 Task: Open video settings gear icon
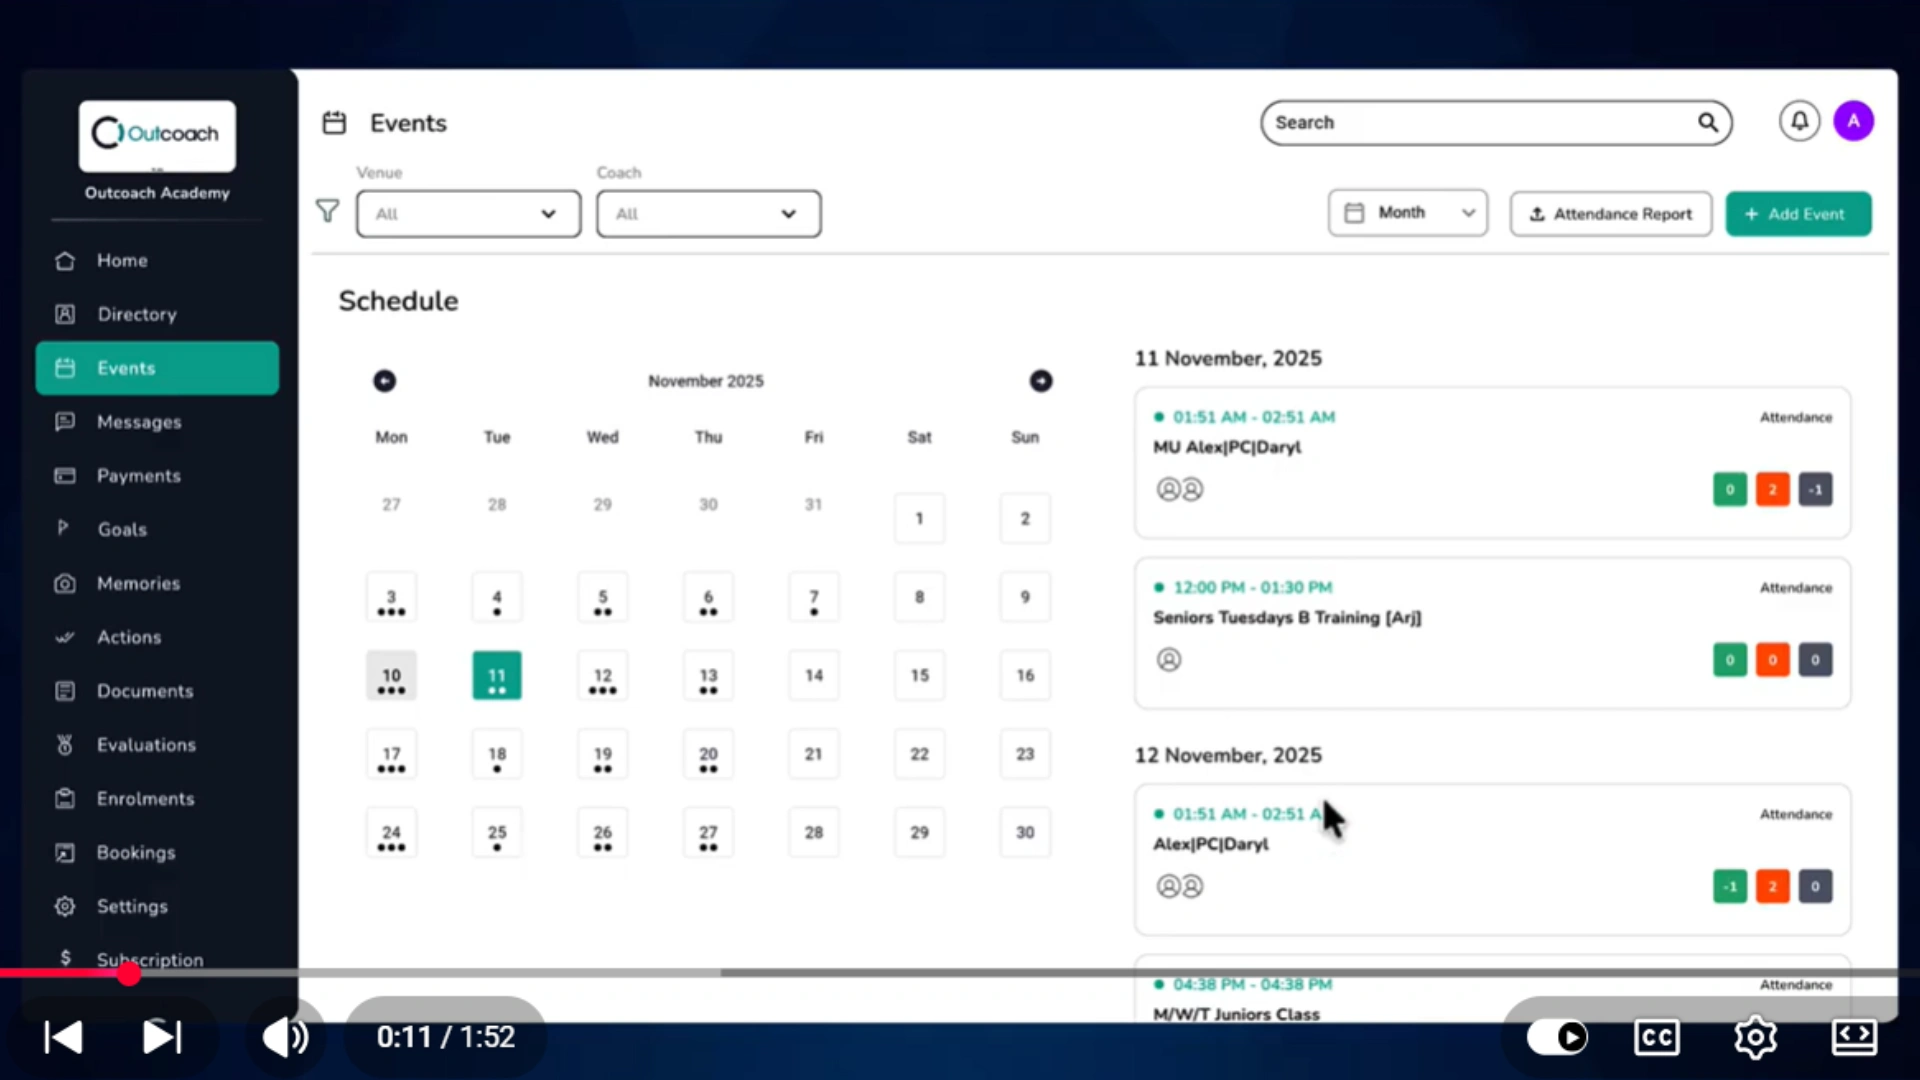point(1755,1037)
